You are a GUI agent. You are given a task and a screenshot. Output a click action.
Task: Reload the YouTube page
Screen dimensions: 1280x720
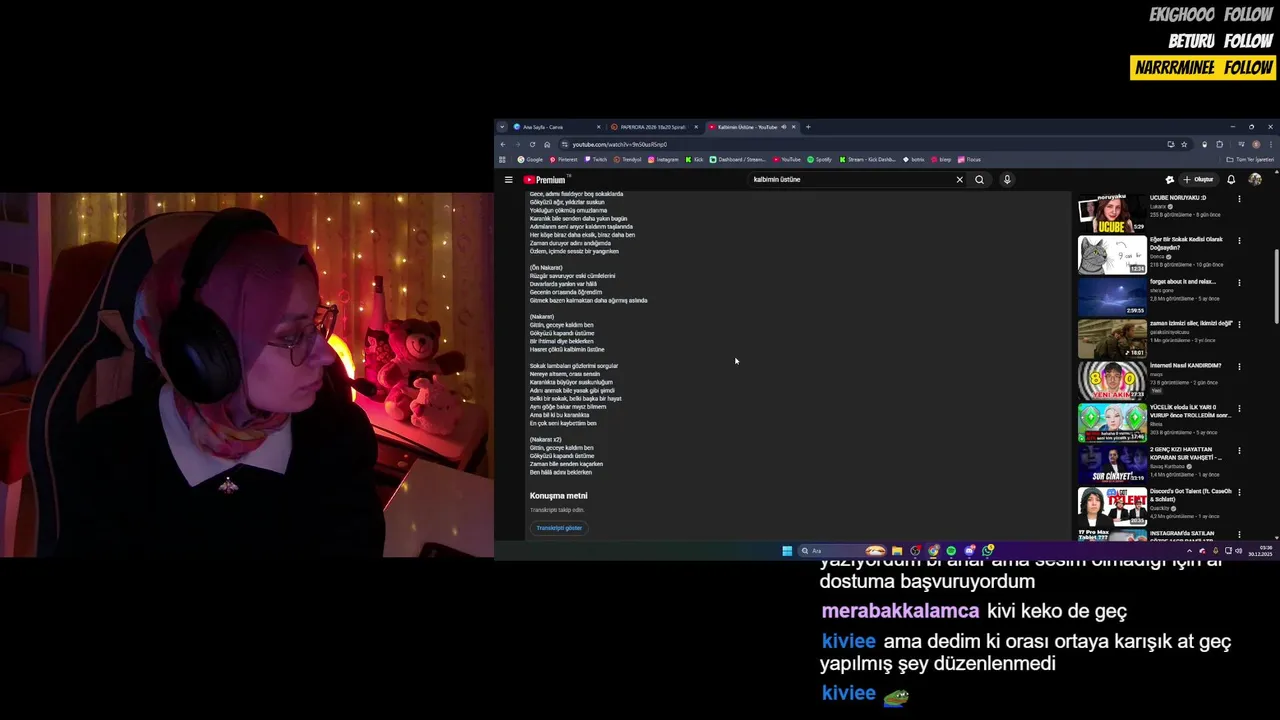[532, 144]
